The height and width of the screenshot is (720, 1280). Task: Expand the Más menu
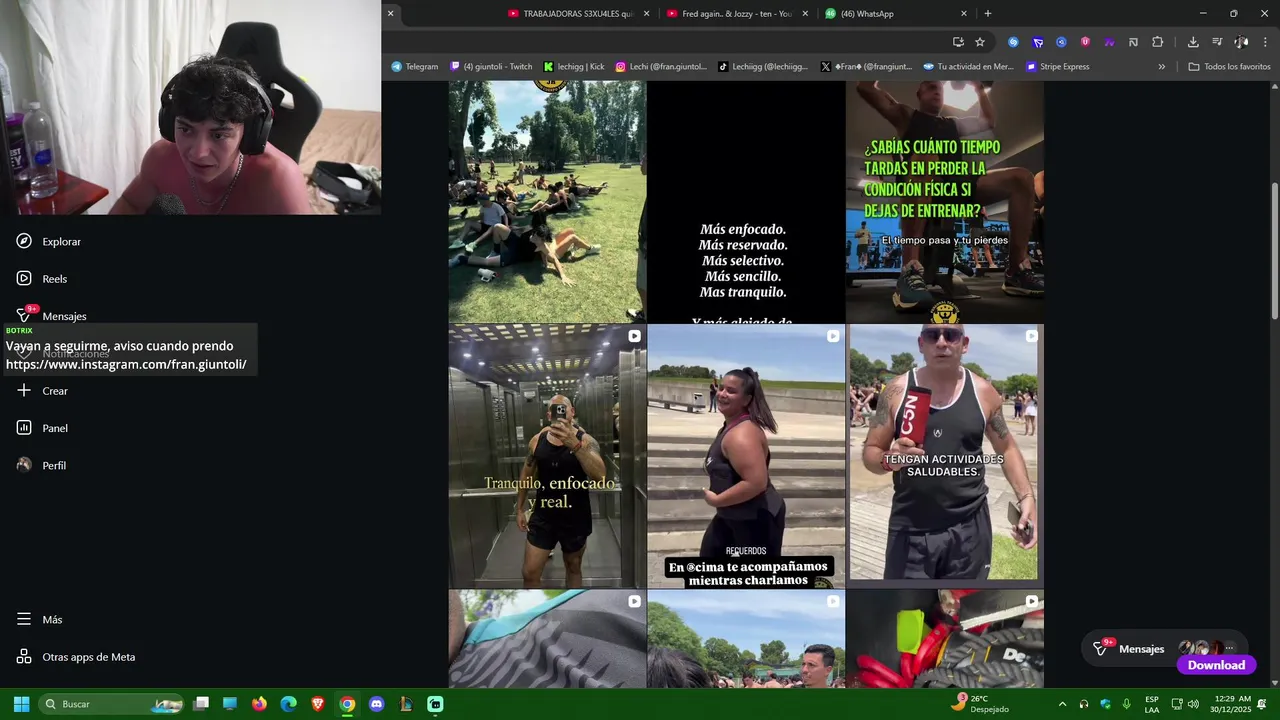click(39, 620)
